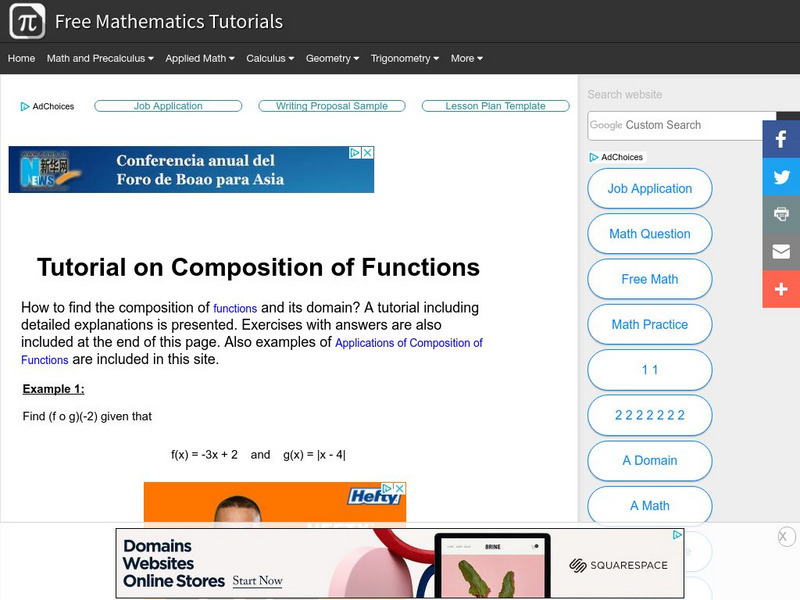800x600 pixels.
Task: Click the A Domain sidebar button
Action: click(x=649, y=460)
